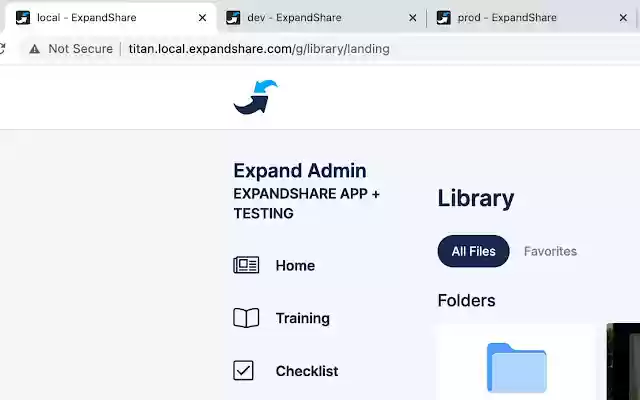
Task: Click the Checklist checkmark icon
Action: (243, 370)
